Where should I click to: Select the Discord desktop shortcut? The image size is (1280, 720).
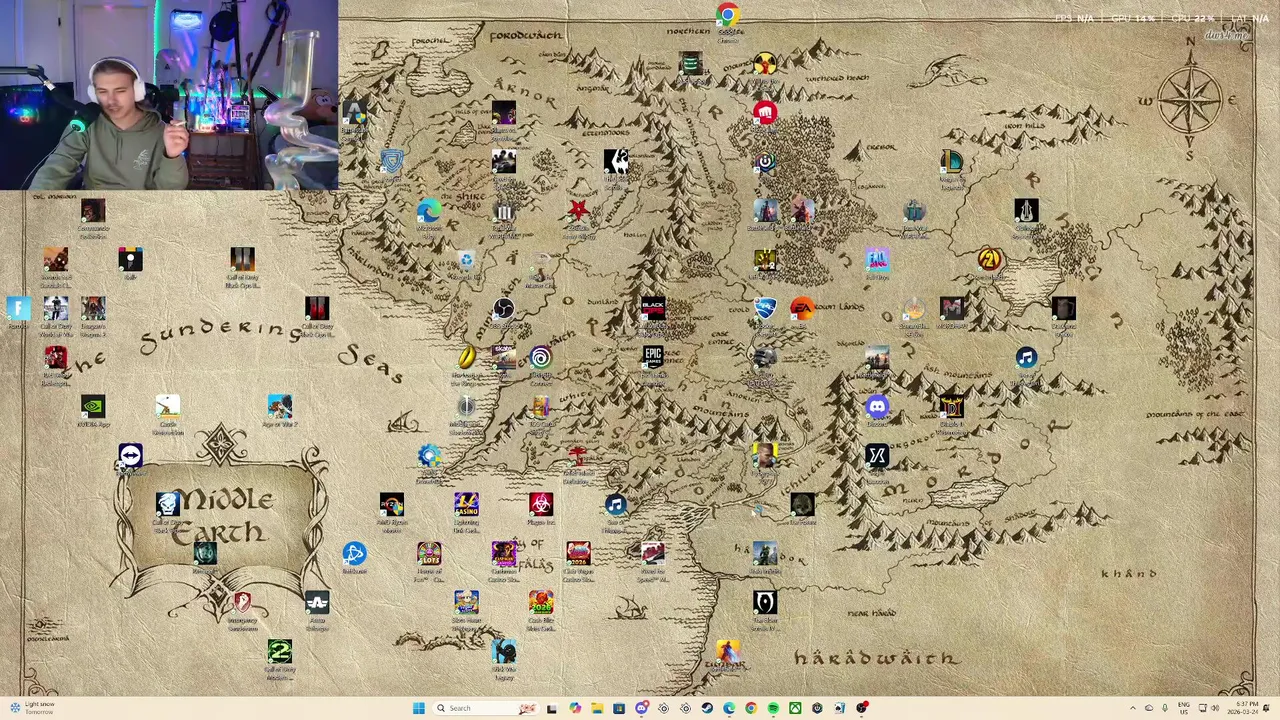click(877, 407)
